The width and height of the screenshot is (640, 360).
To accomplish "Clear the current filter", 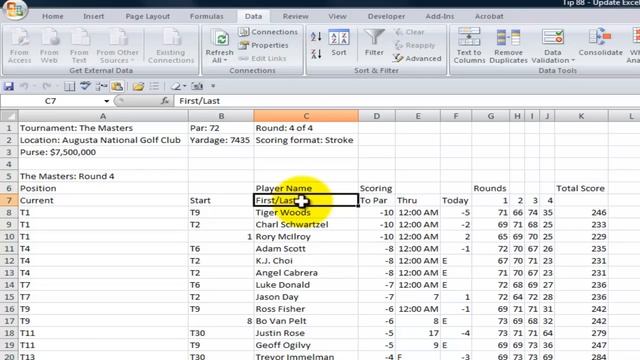I will tap(409, 32).
